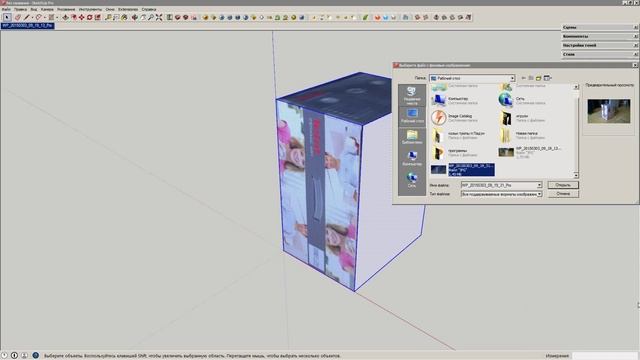
Task: Expand the Сцены tray panel
Action: pyautogui.click(x=599, y=27)
